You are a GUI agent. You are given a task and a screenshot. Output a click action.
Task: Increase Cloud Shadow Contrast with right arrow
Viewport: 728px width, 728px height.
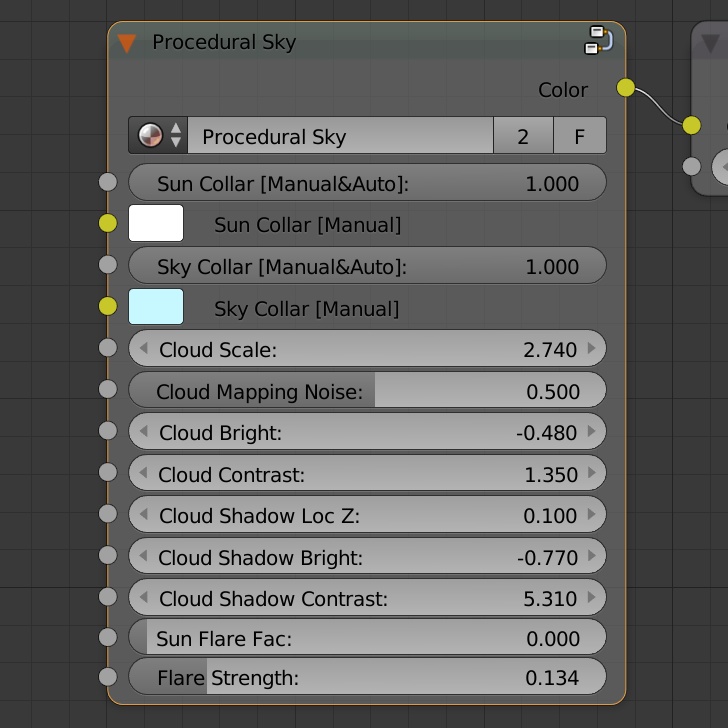tap(593, 599)
